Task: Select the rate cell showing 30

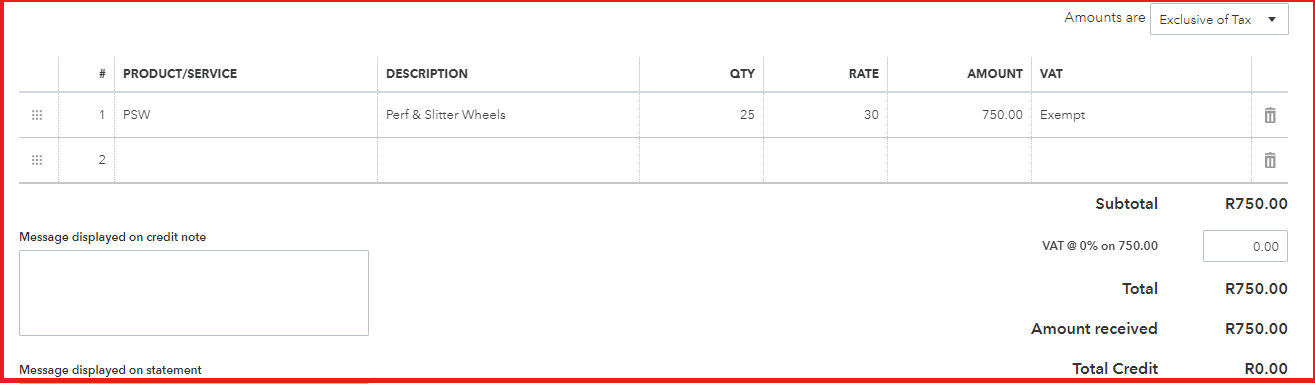Action: (x=825, y=115)
